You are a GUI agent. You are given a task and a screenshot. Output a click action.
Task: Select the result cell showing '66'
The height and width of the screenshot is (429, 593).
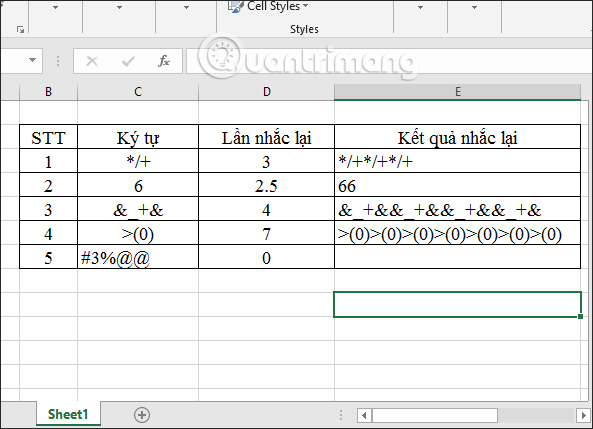pos(458,185)
